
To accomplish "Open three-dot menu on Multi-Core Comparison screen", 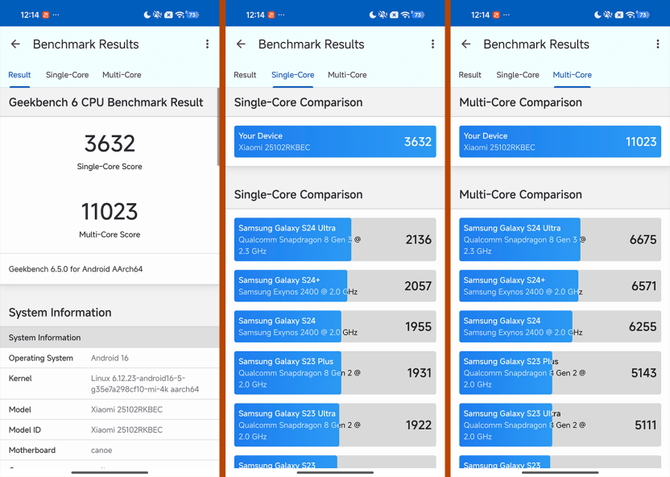I will [658, 44].
